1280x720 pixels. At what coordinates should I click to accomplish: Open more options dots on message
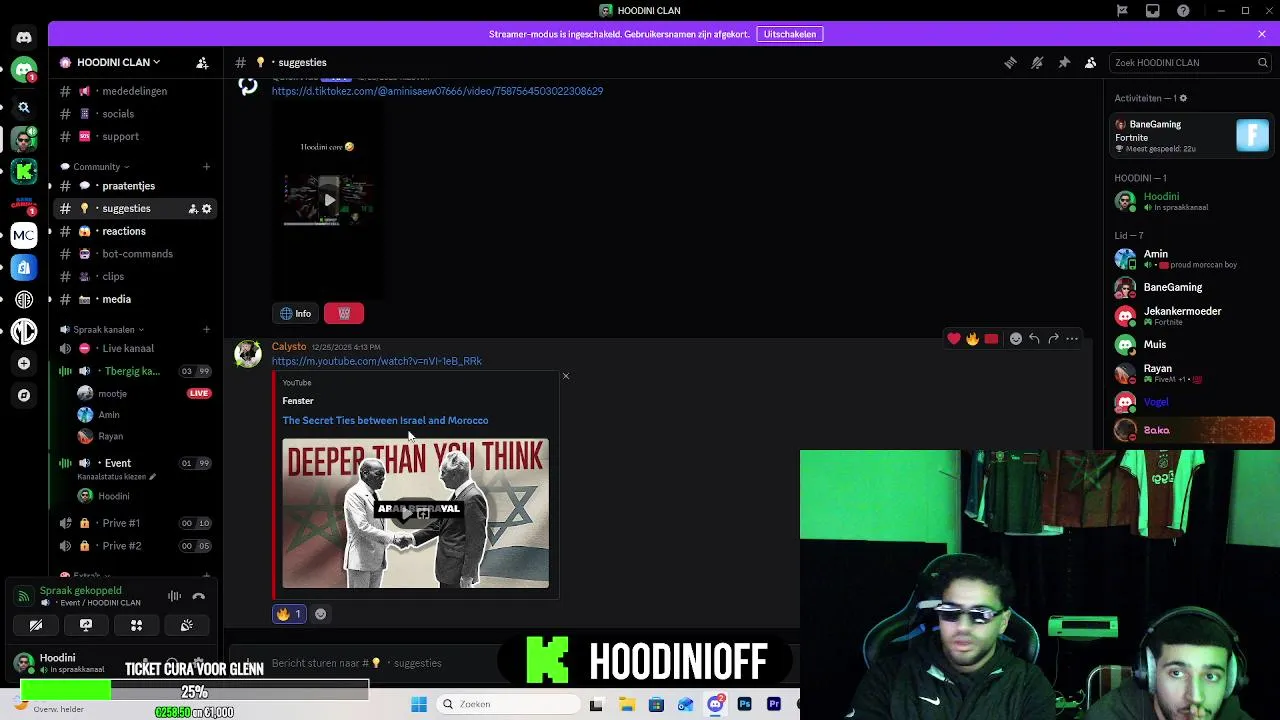1072,339
